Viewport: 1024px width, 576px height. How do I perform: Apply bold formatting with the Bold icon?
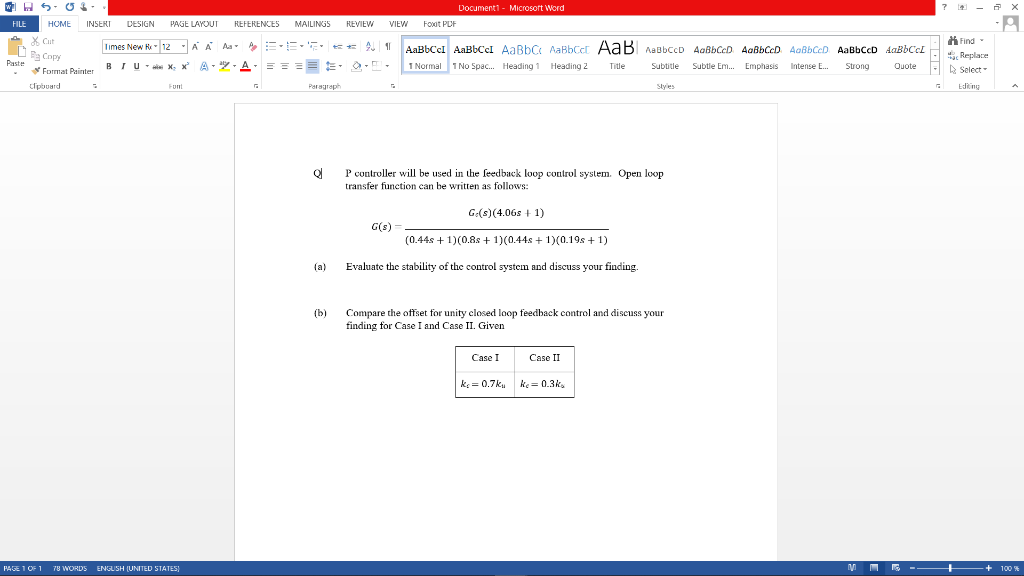click(109, 66)
